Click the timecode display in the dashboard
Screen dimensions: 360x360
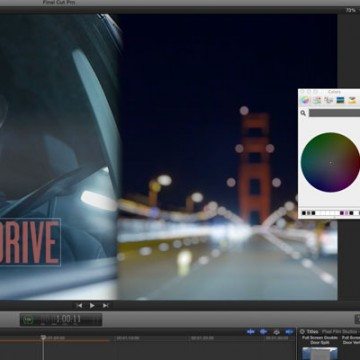click(x=68, y=319)
